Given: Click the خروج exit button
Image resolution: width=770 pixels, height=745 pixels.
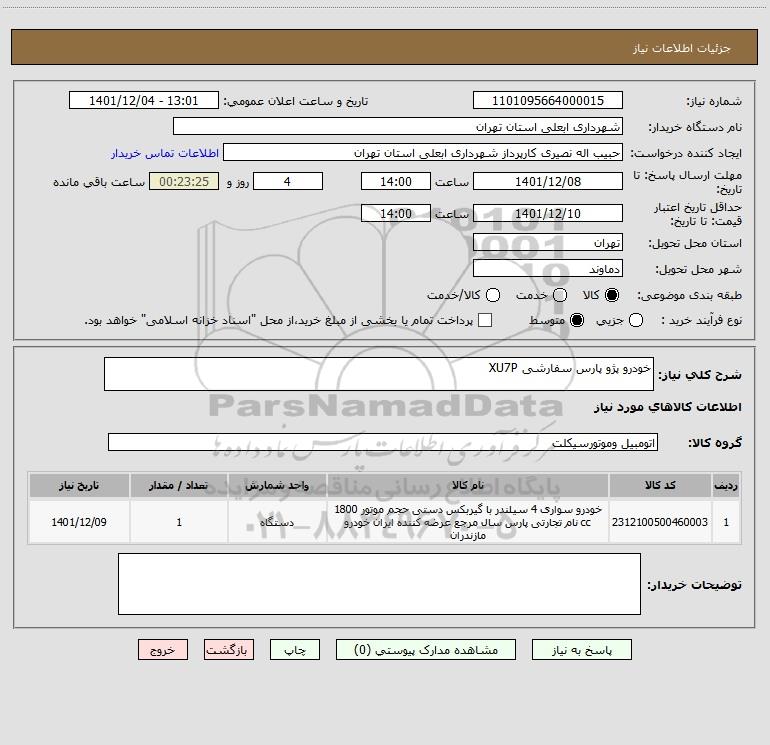Looking at the screenshot, I should 163,650.
